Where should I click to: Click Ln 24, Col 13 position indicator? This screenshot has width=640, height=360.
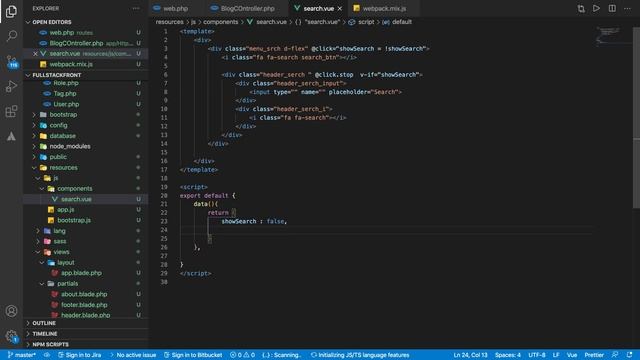point(470,355)
